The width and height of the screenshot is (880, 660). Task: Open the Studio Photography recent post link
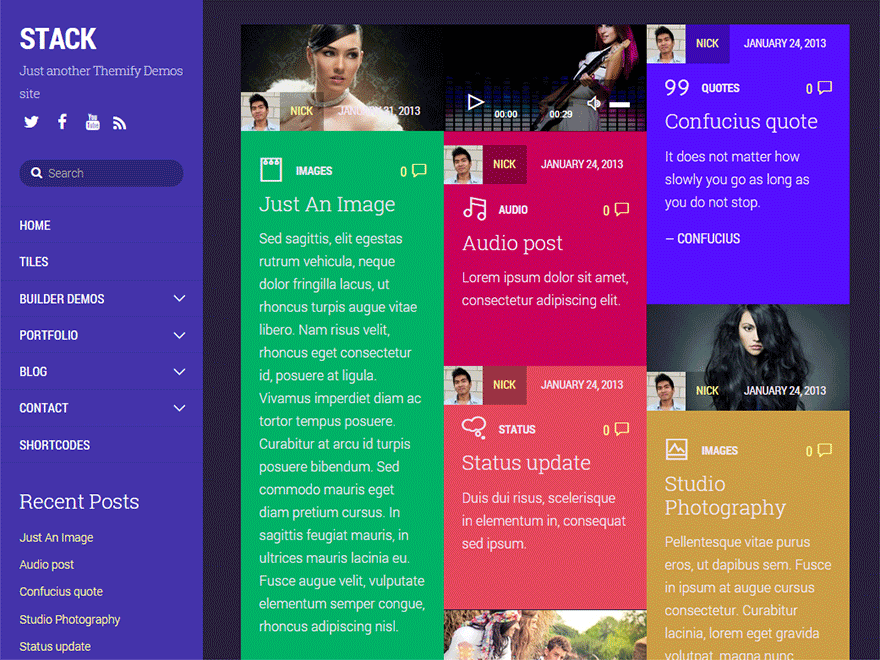(70, 619)
